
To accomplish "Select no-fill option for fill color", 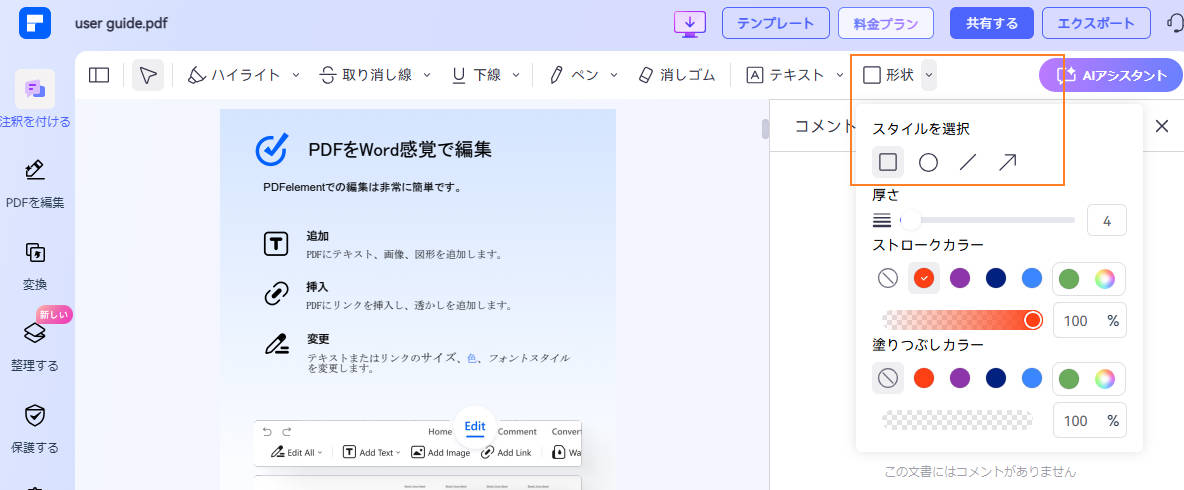I will (887, 378).
